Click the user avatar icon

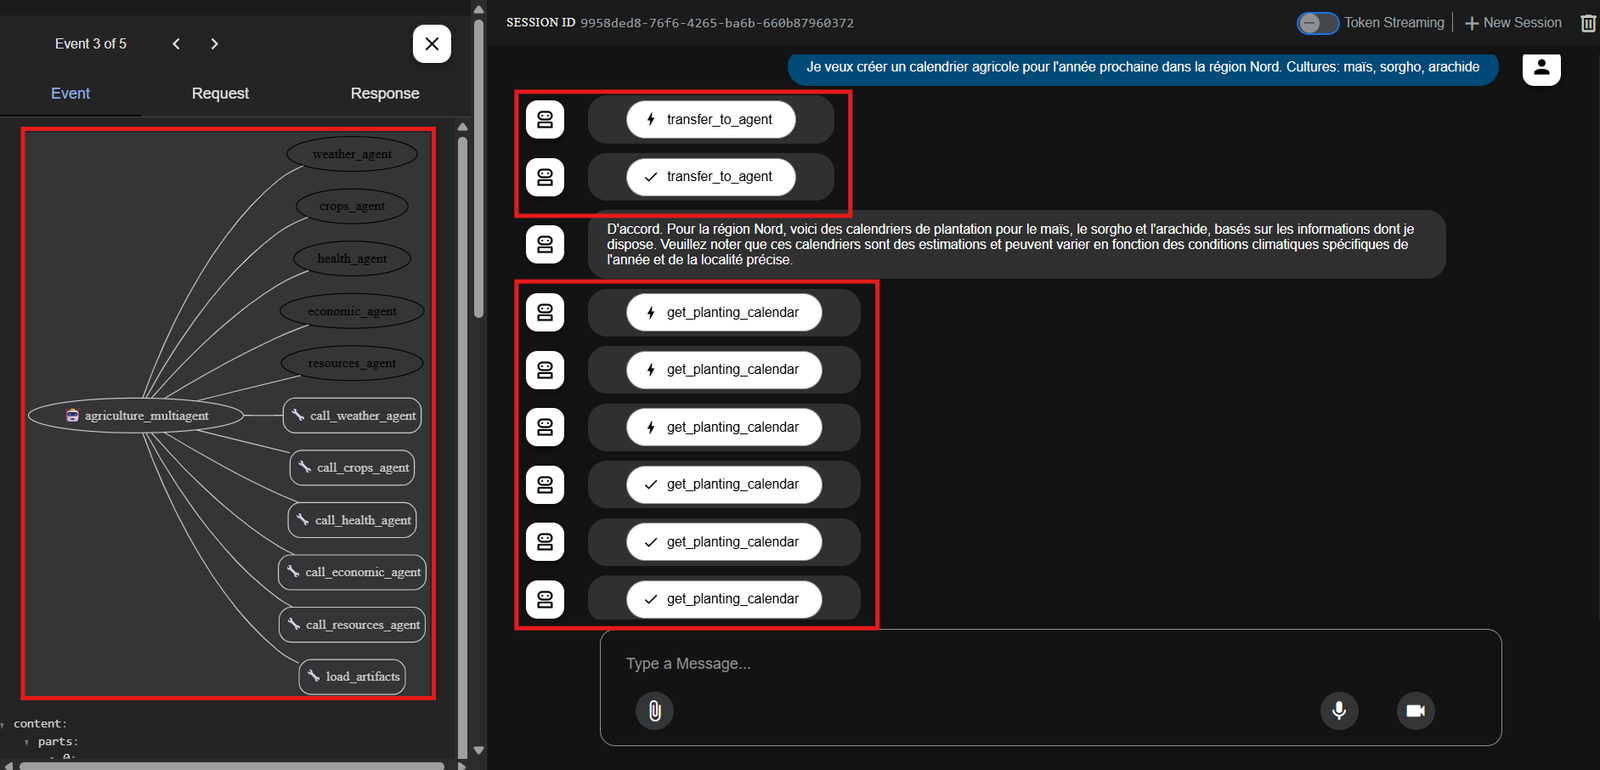pos(1541,67)
